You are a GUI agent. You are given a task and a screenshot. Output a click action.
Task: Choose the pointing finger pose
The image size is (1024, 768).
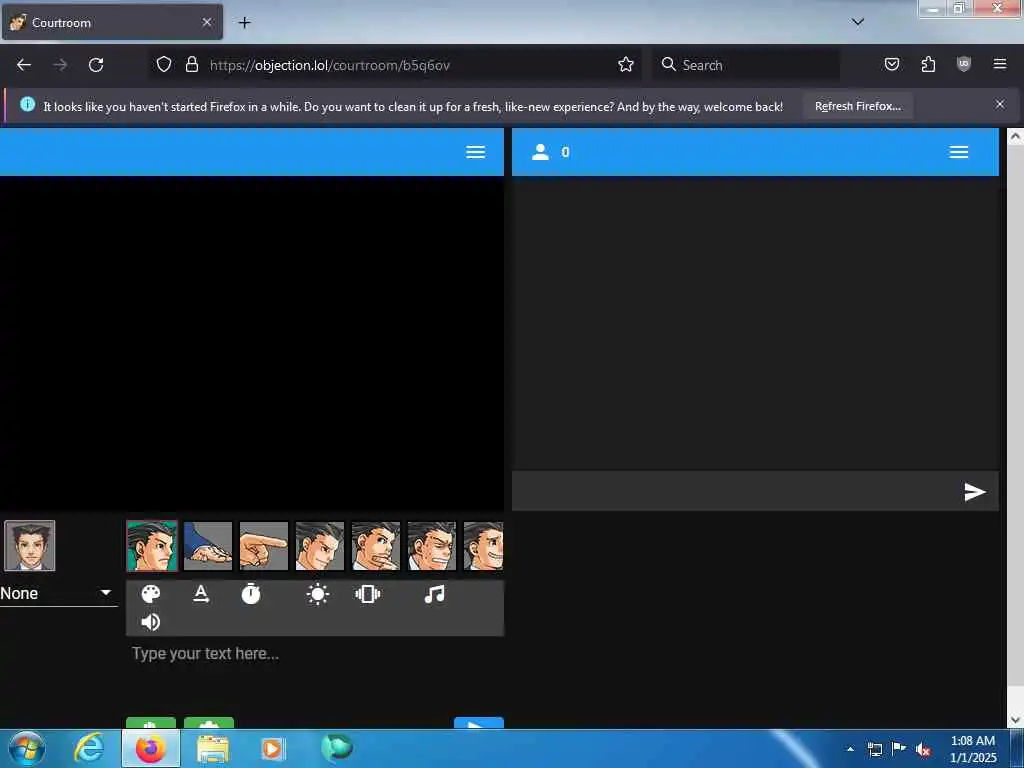coord(264,546)
